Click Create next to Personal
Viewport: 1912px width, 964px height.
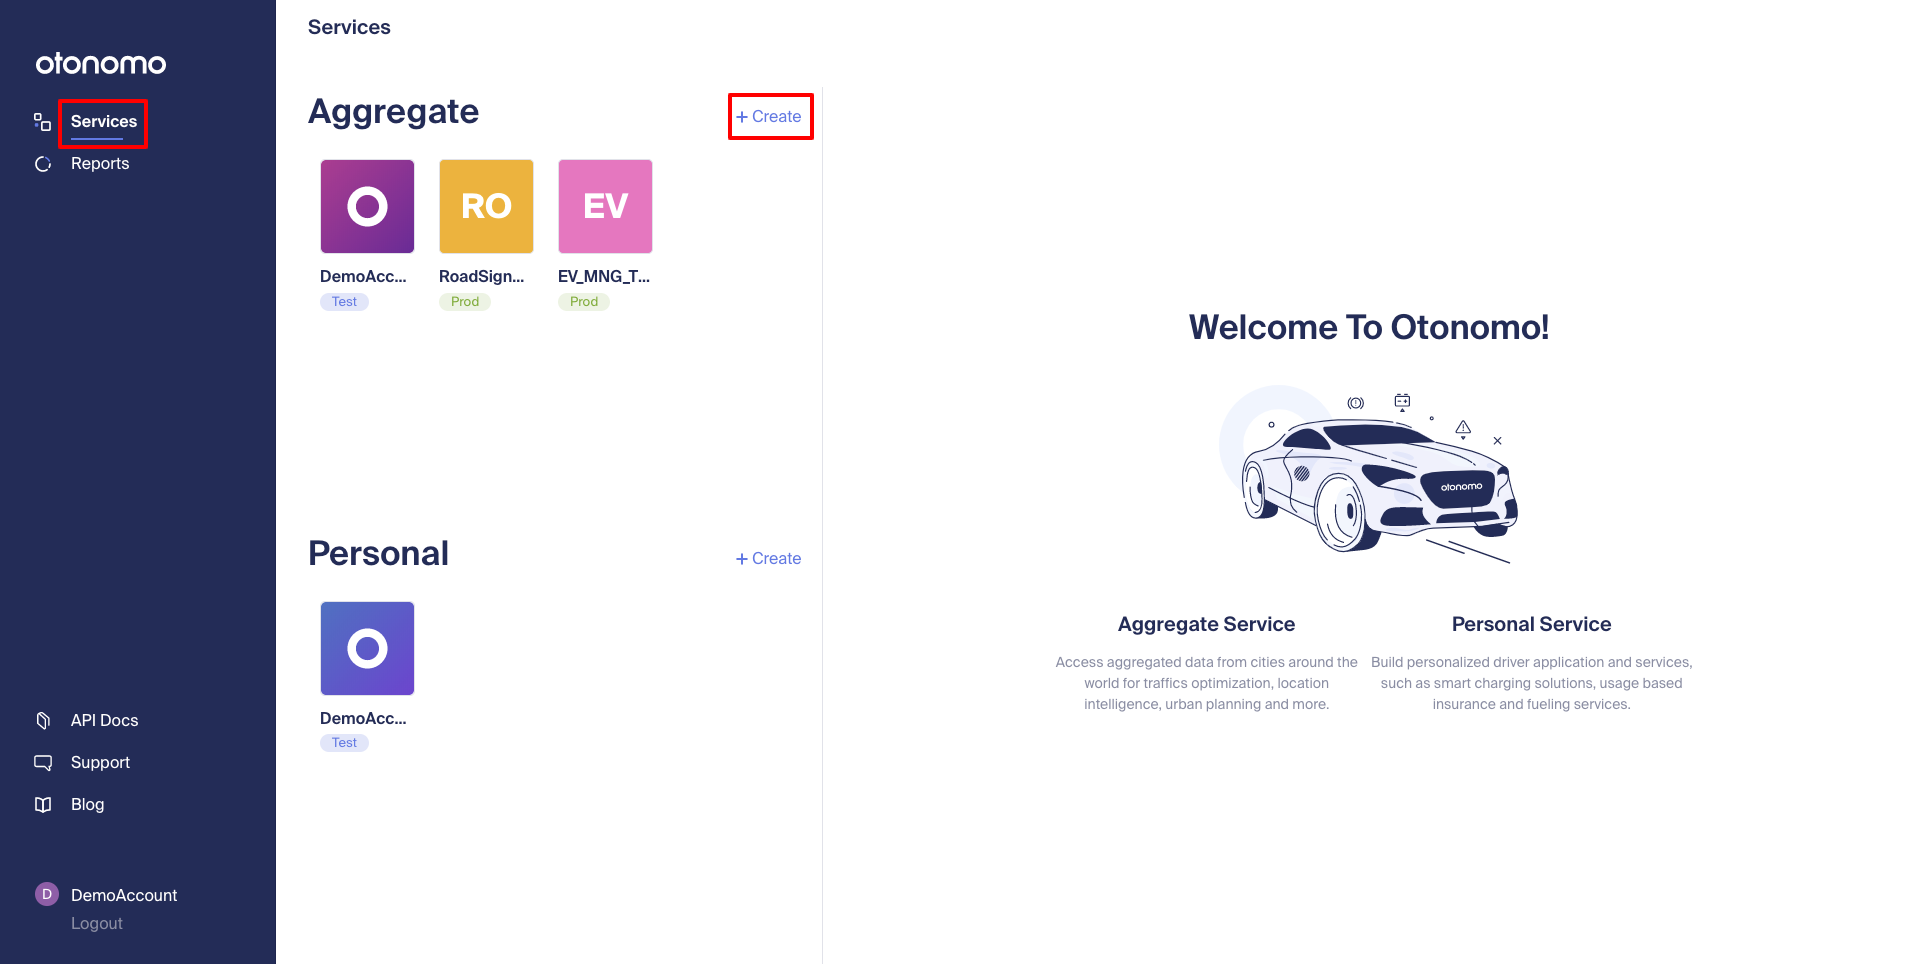pos(769,559)
